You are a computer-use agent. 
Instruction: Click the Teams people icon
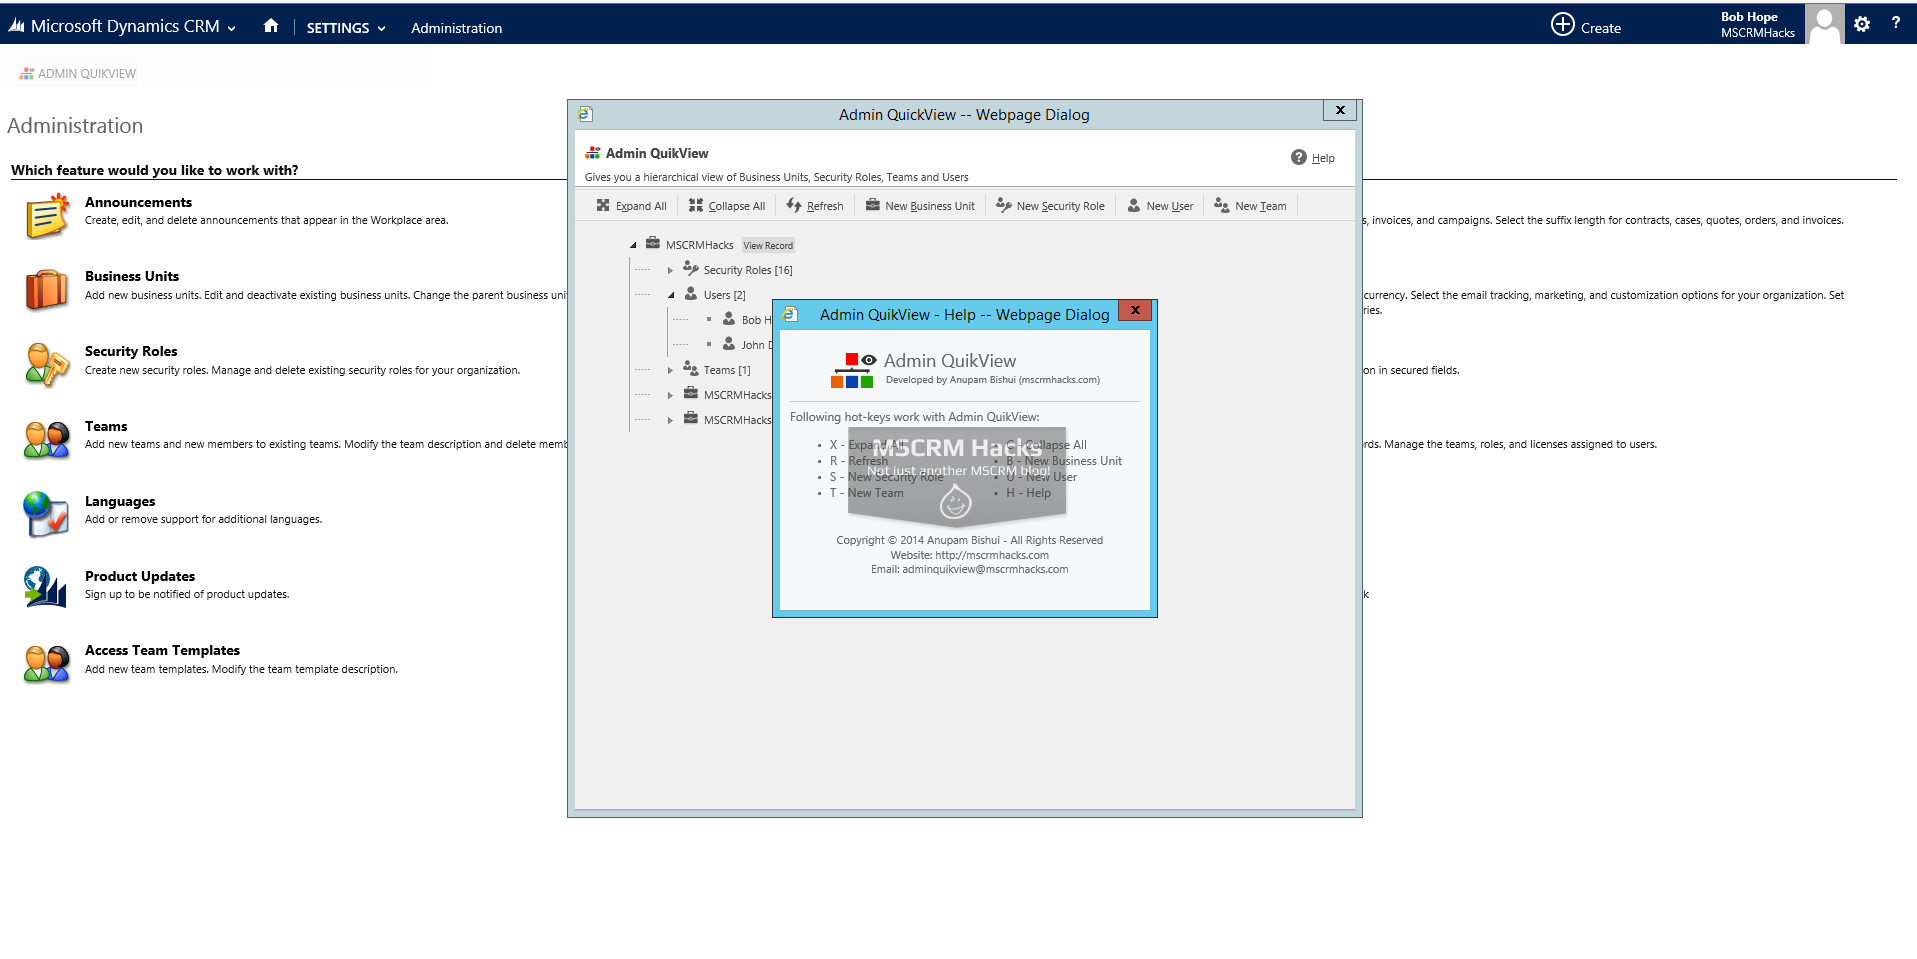coord(46,440)
